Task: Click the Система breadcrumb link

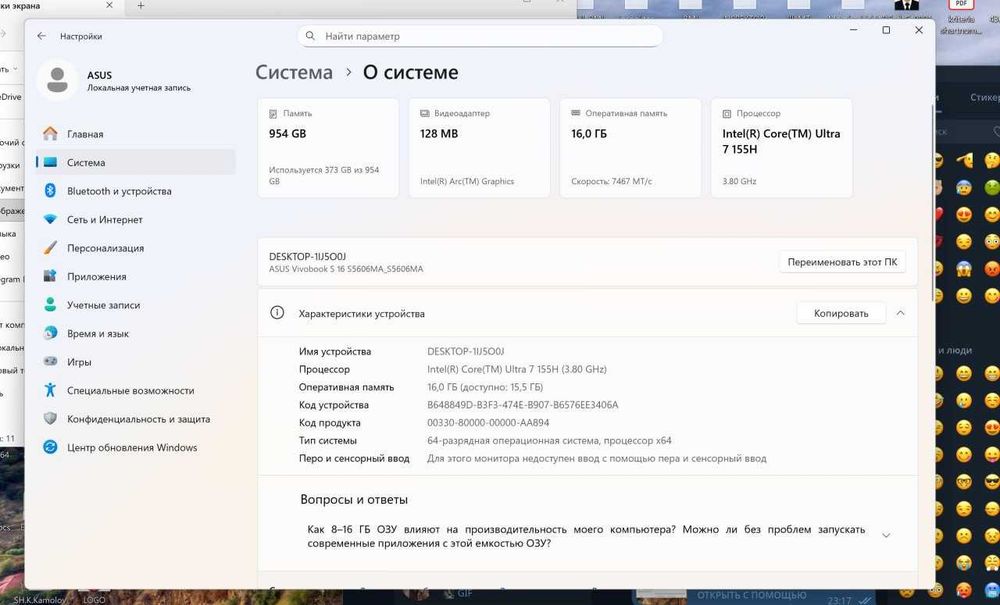Action: (294, 72)
